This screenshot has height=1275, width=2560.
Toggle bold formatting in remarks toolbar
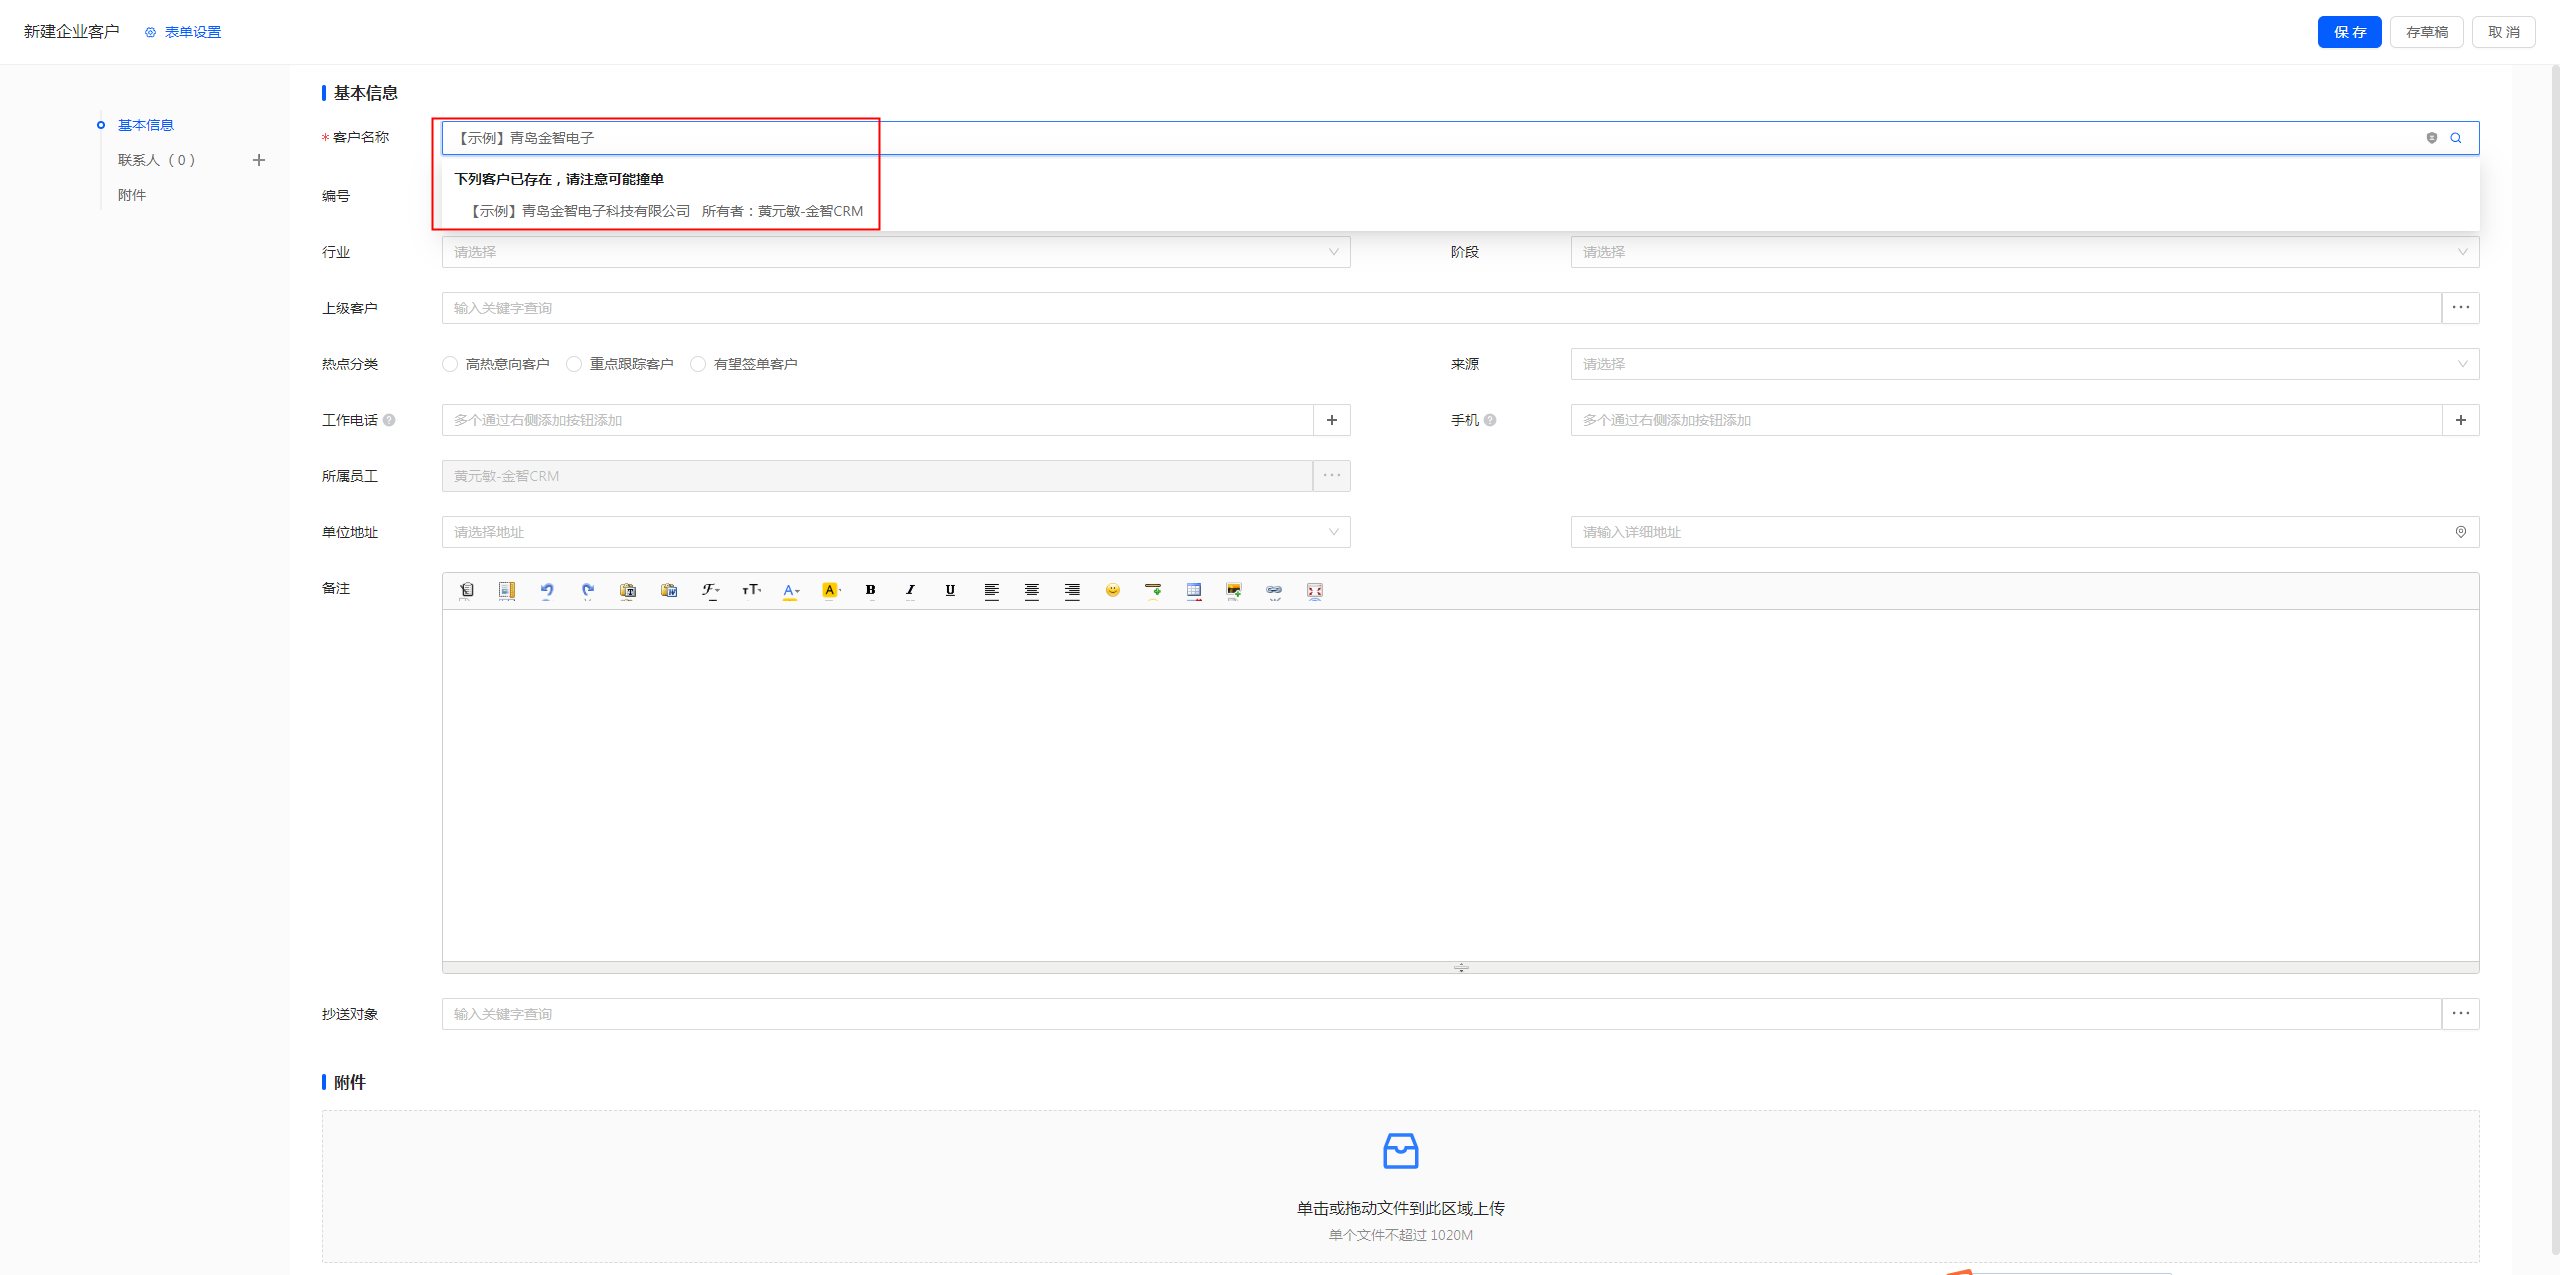click(x=870, y=590)
